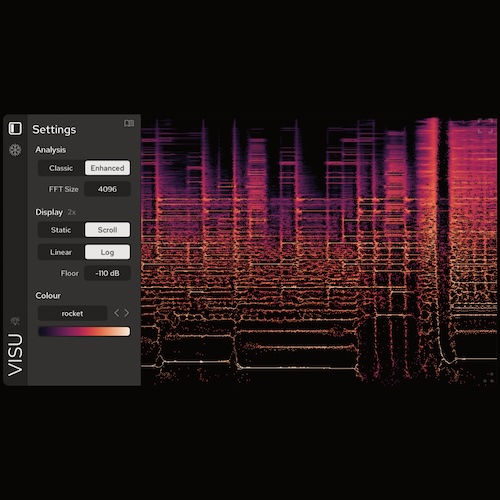
Task: Select Enhanced analysis mode
Action: tap(107, 168)
